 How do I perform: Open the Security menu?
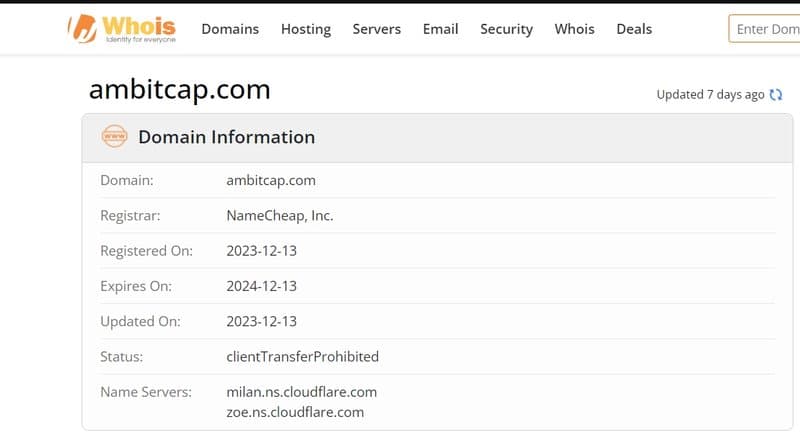[x=506, y=29]
